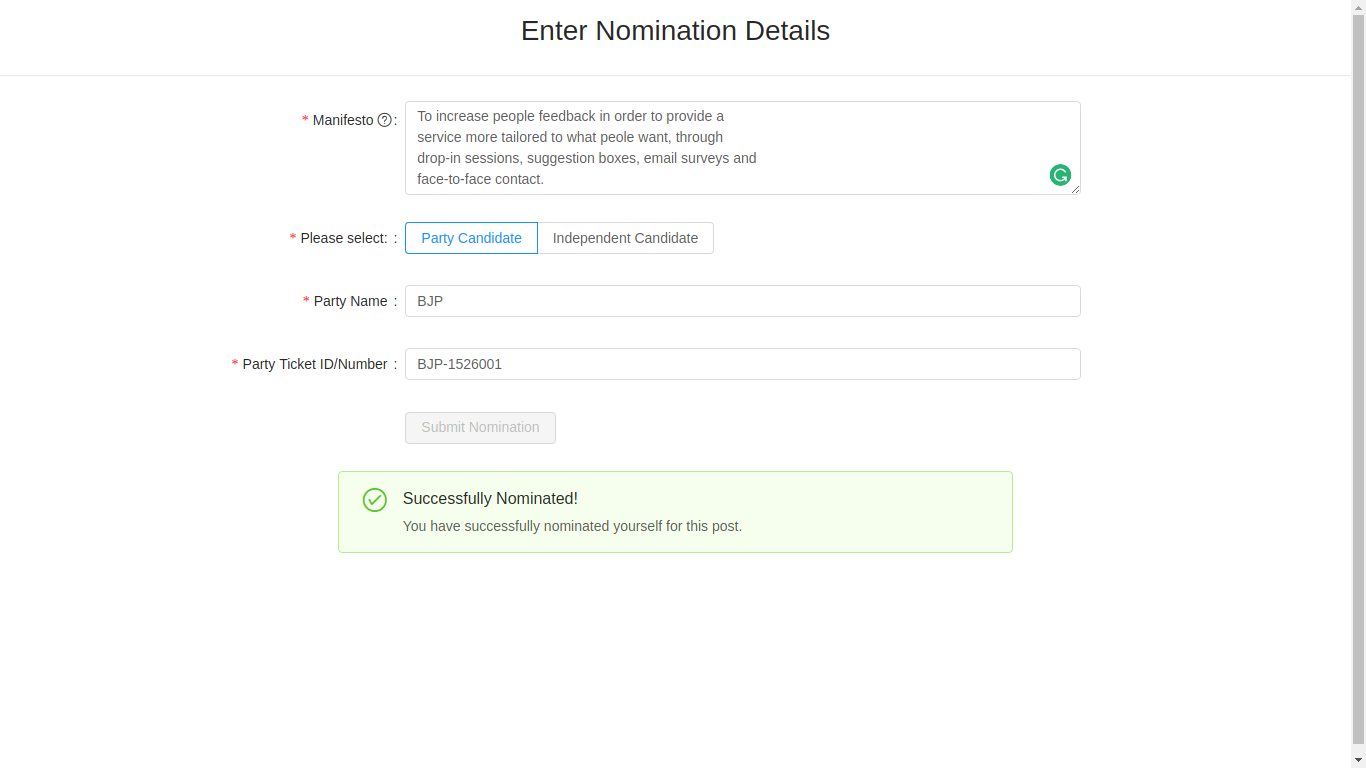Screen dimensions: 1366x768
Task: Click the Submit Nomination button
Action: coord(480,428)
